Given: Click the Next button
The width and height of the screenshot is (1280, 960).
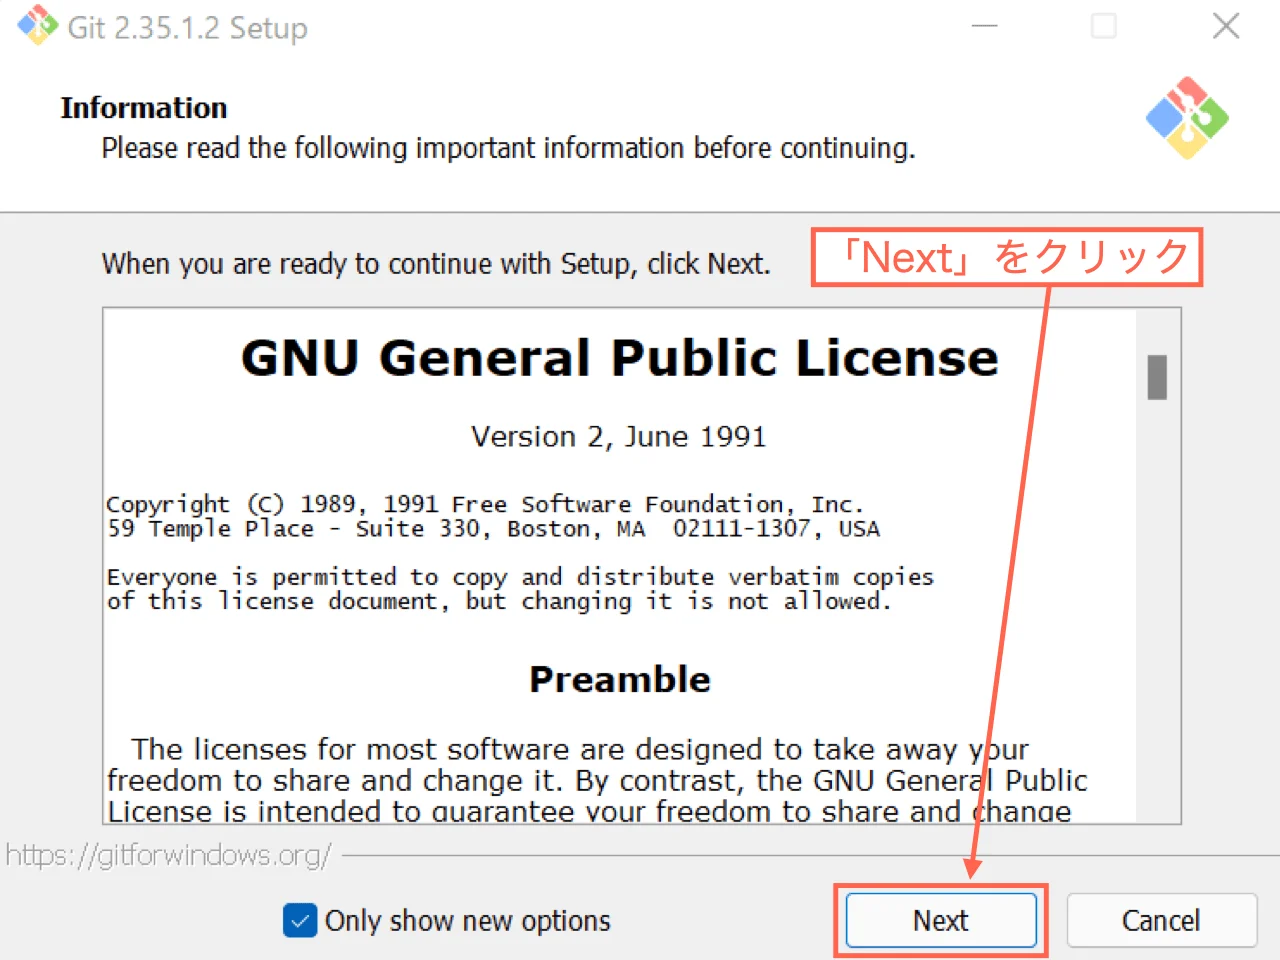Looking at the screenshot, I should [x=940, y=920].
